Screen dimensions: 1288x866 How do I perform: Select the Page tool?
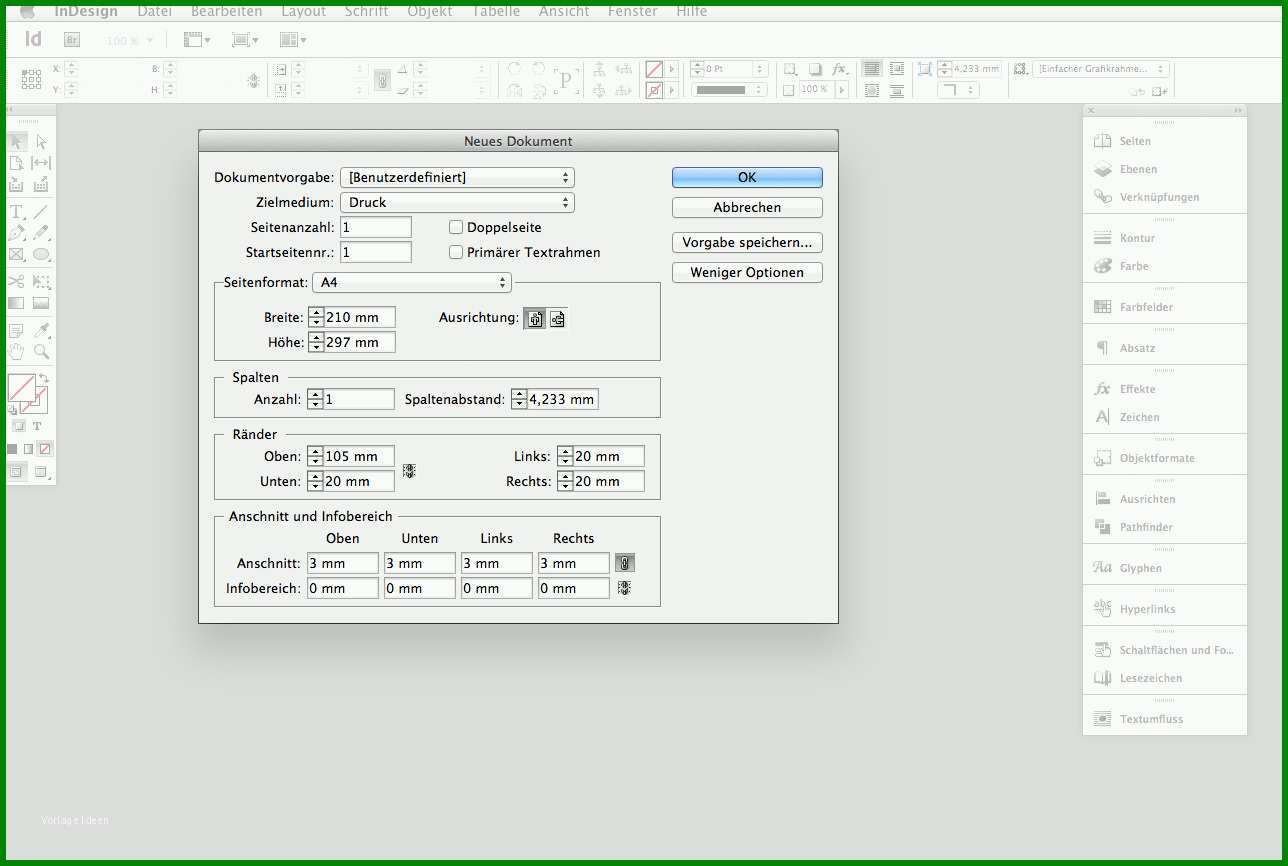(17, 163)
